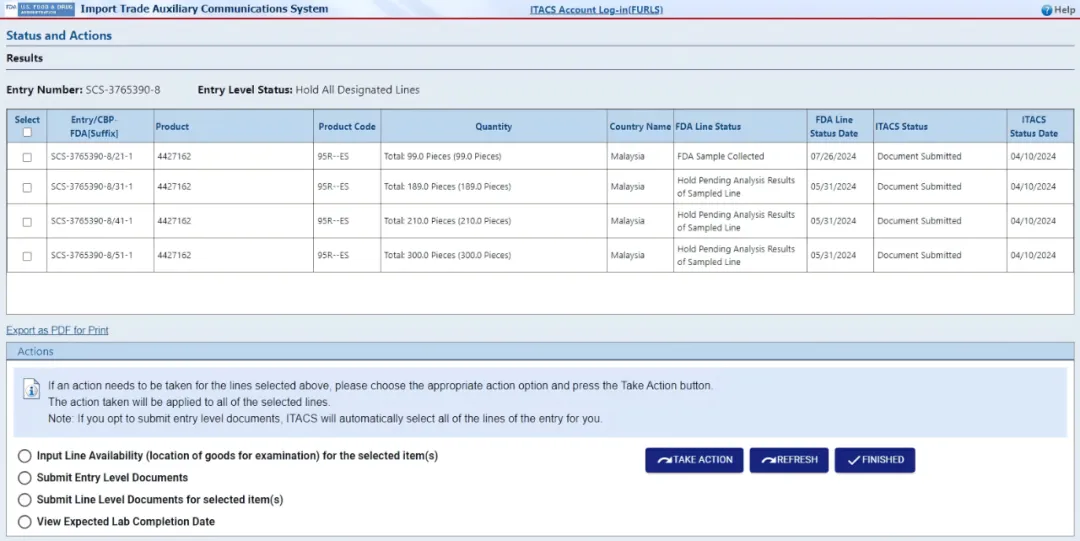This screenshot has width=1080, height=541.
Task: Choose Input Line Availability radio option
Action: point(25,456)
